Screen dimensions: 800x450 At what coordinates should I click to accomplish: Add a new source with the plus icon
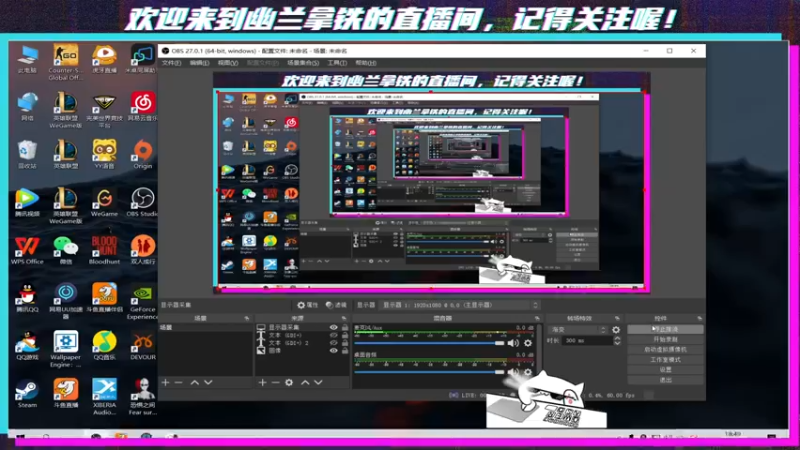click(262, 382)
